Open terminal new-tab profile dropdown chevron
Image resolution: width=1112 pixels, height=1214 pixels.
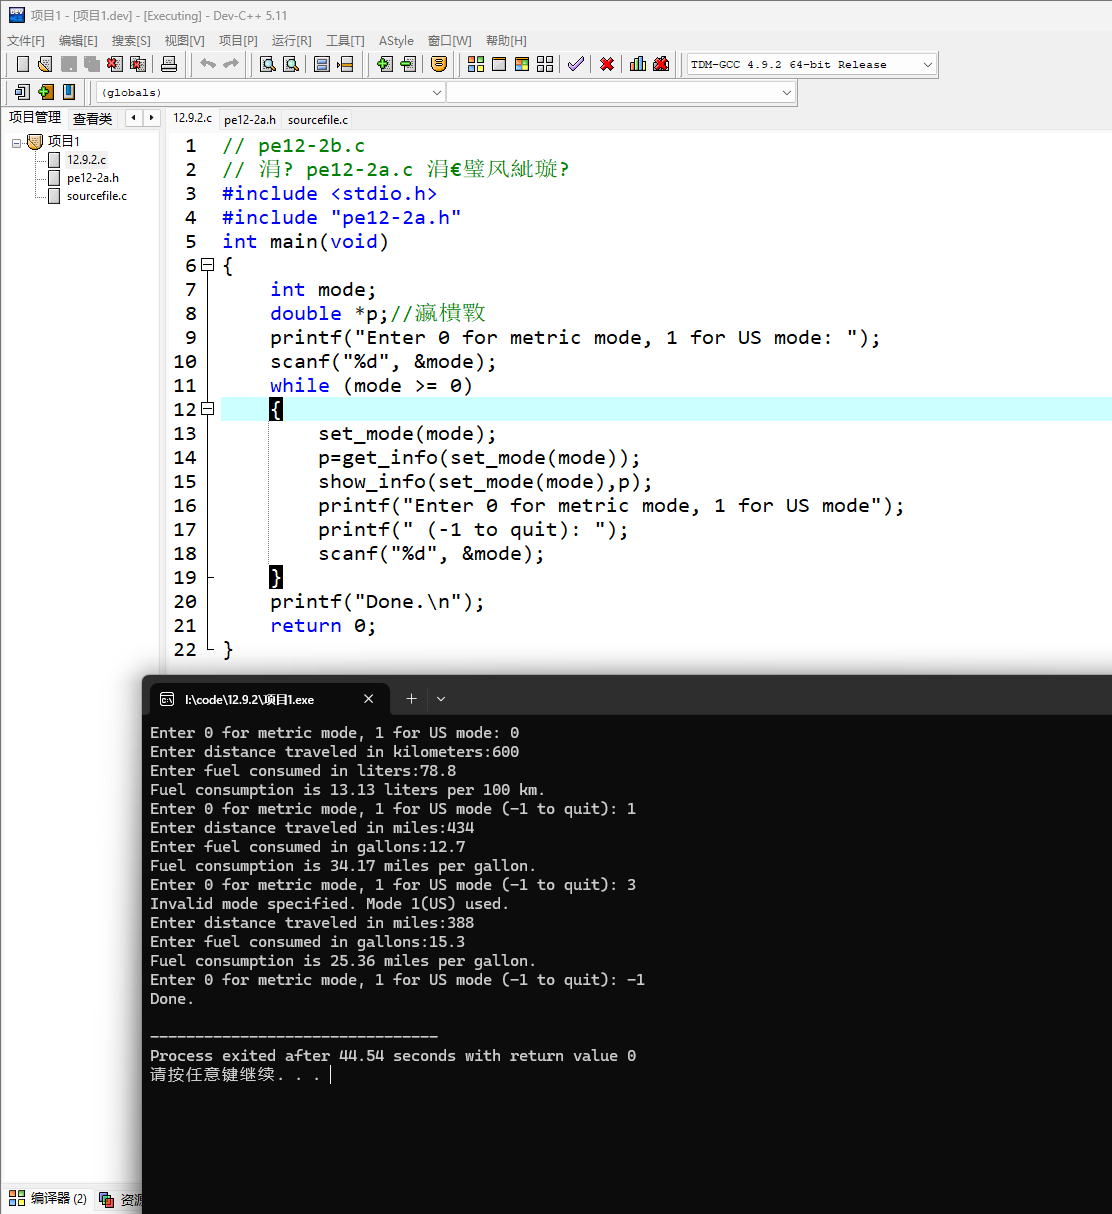pos(441,699)
